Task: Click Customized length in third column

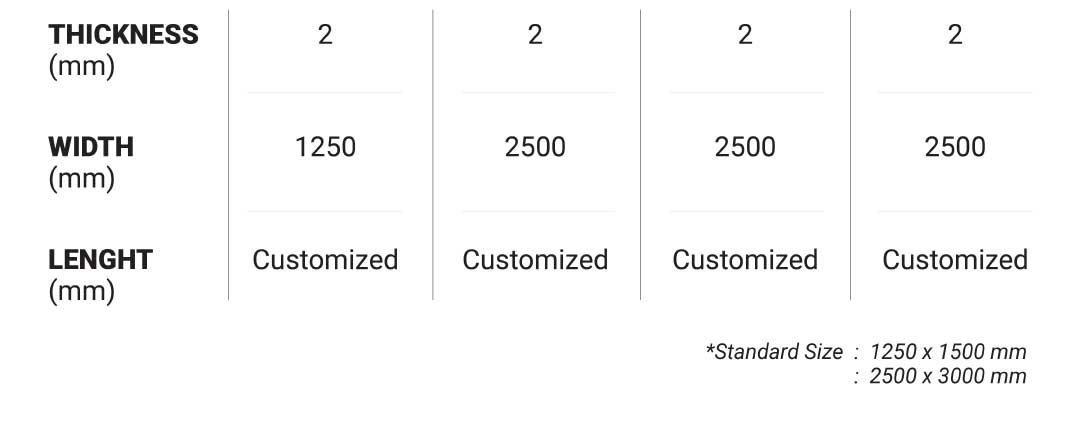Action: [745, 260]
